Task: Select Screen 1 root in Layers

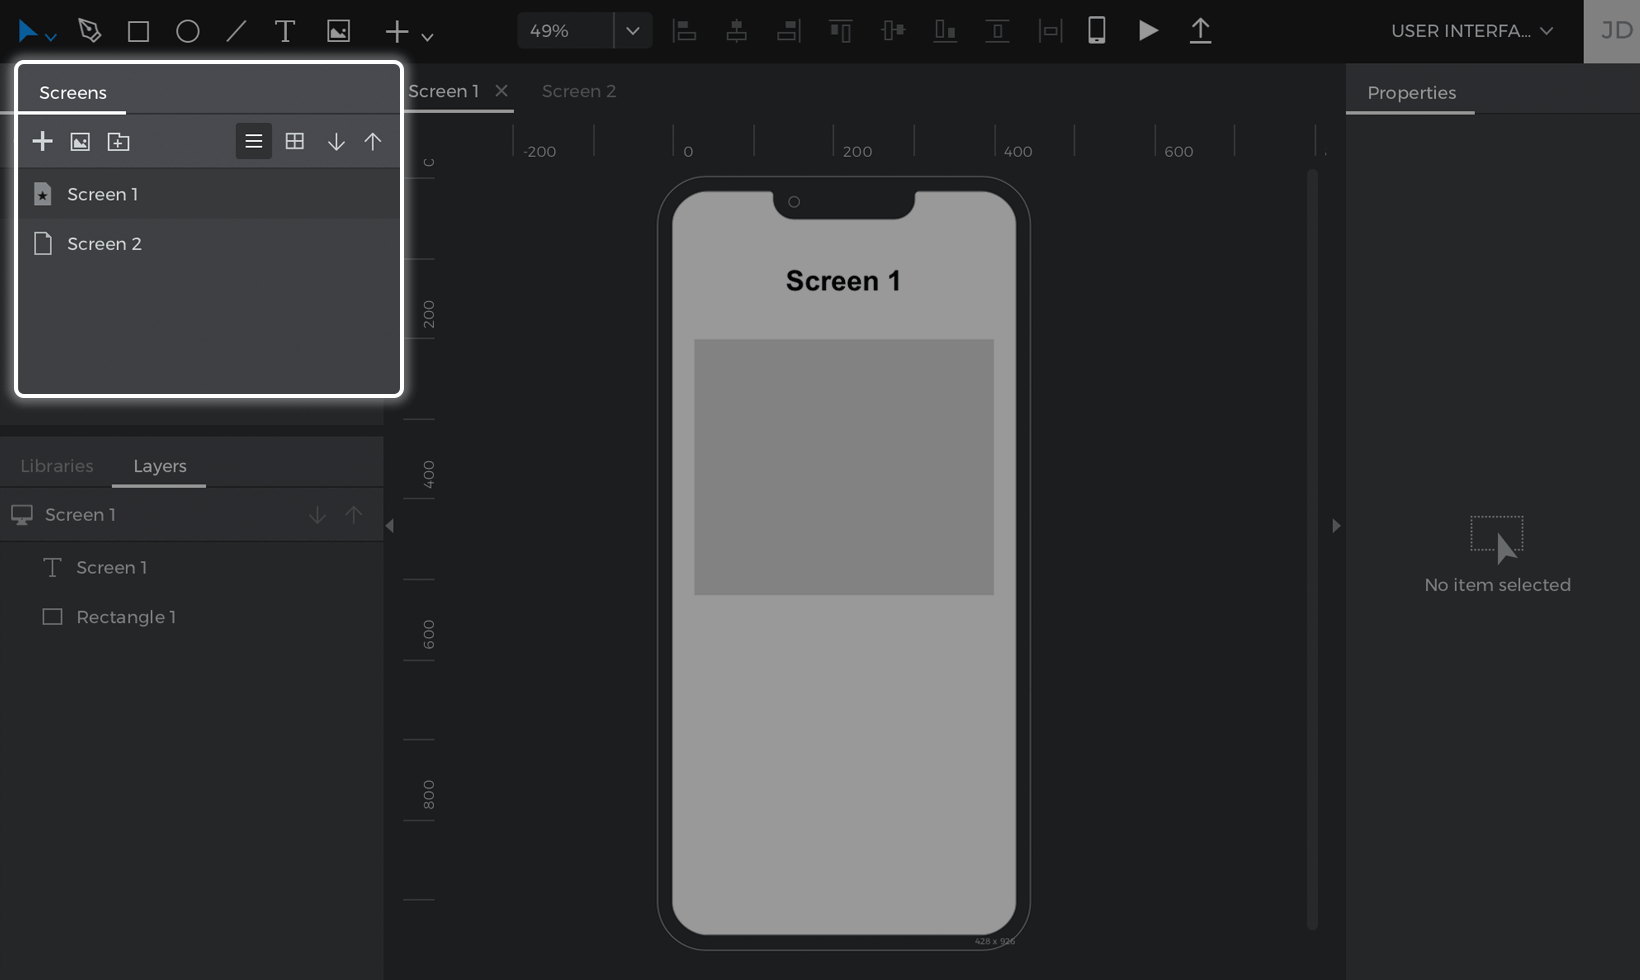Action: click(80, 514)
